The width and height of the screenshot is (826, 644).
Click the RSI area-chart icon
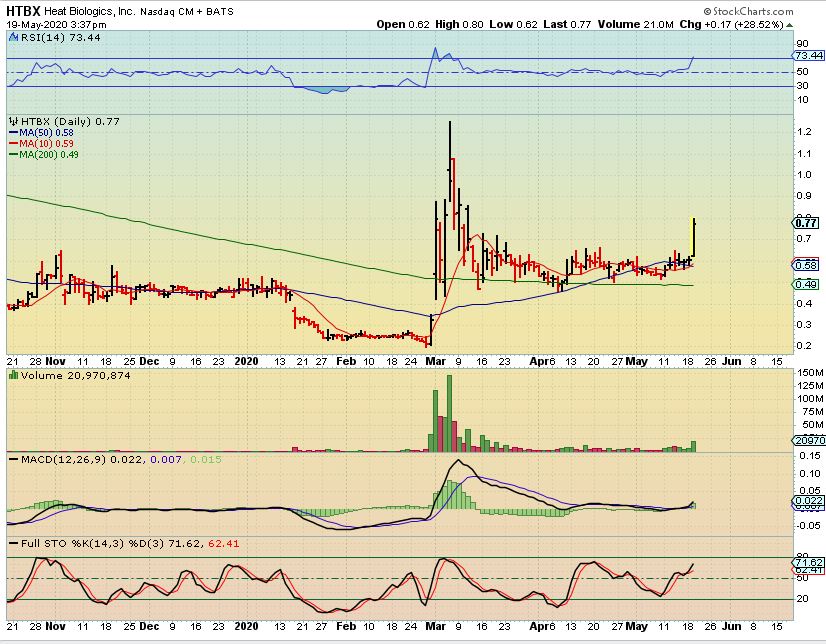[14, 36]
